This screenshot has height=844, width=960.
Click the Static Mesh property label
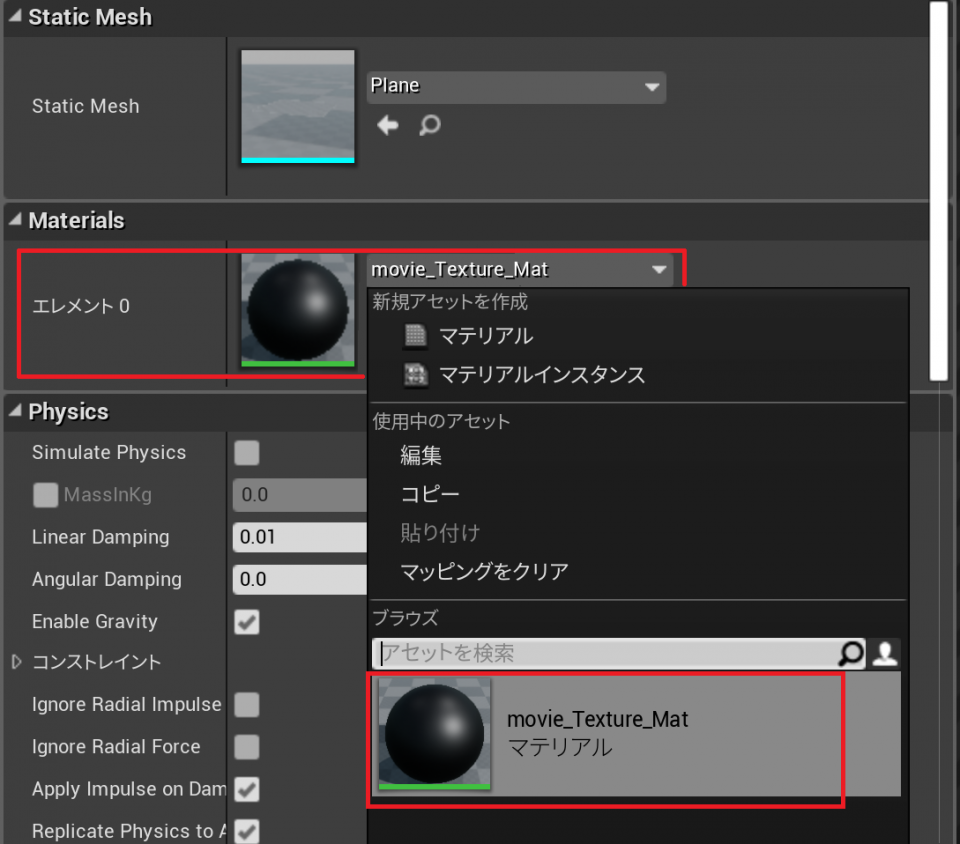point(86,106)
